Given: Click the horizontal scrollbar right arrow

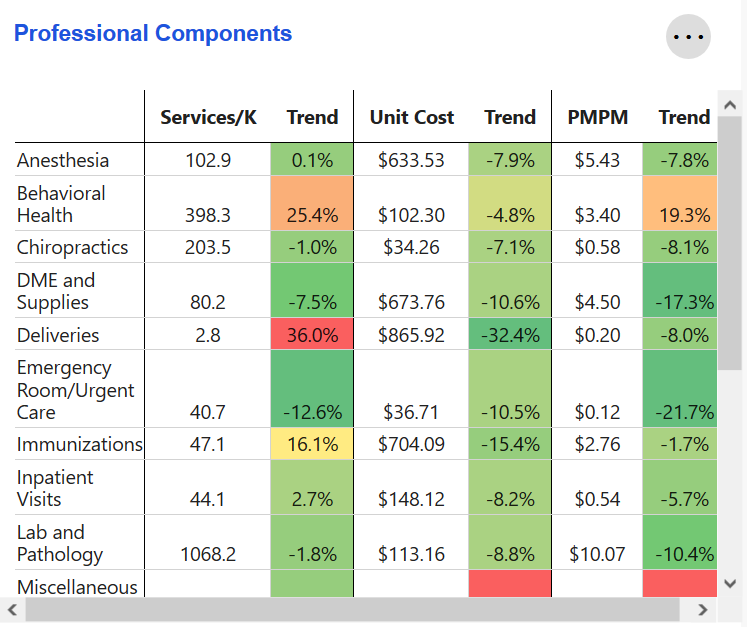Looking at the screenshot, I should tap(703, 609).
